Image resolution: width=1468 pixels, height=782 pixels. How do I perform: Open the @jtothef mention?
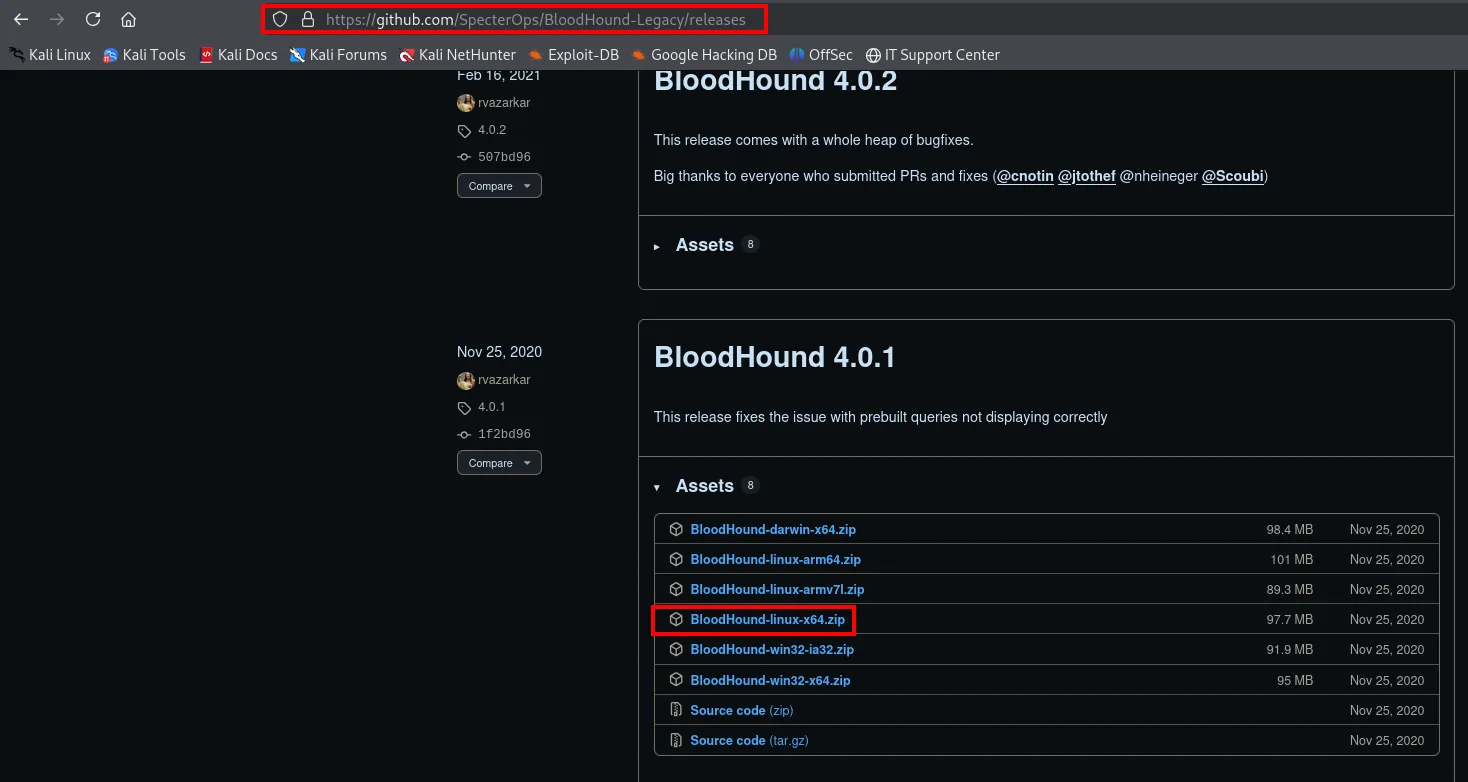[x=1087, y=176]
